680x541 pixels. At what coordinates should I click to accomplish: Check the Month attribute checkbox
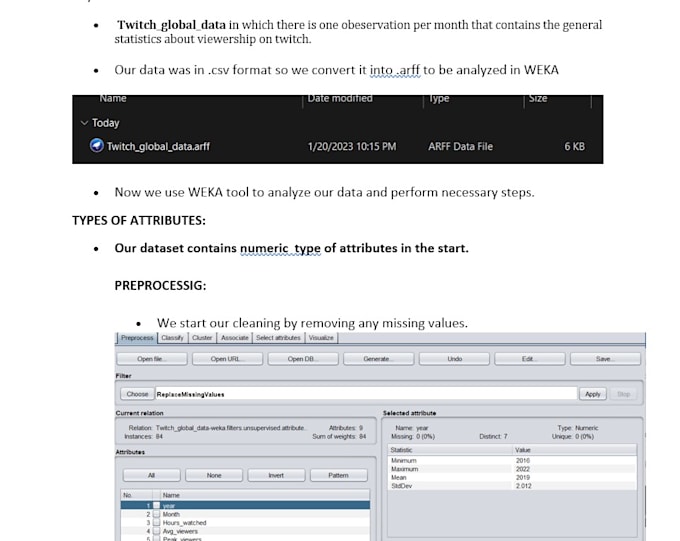(x=155, y=514)
